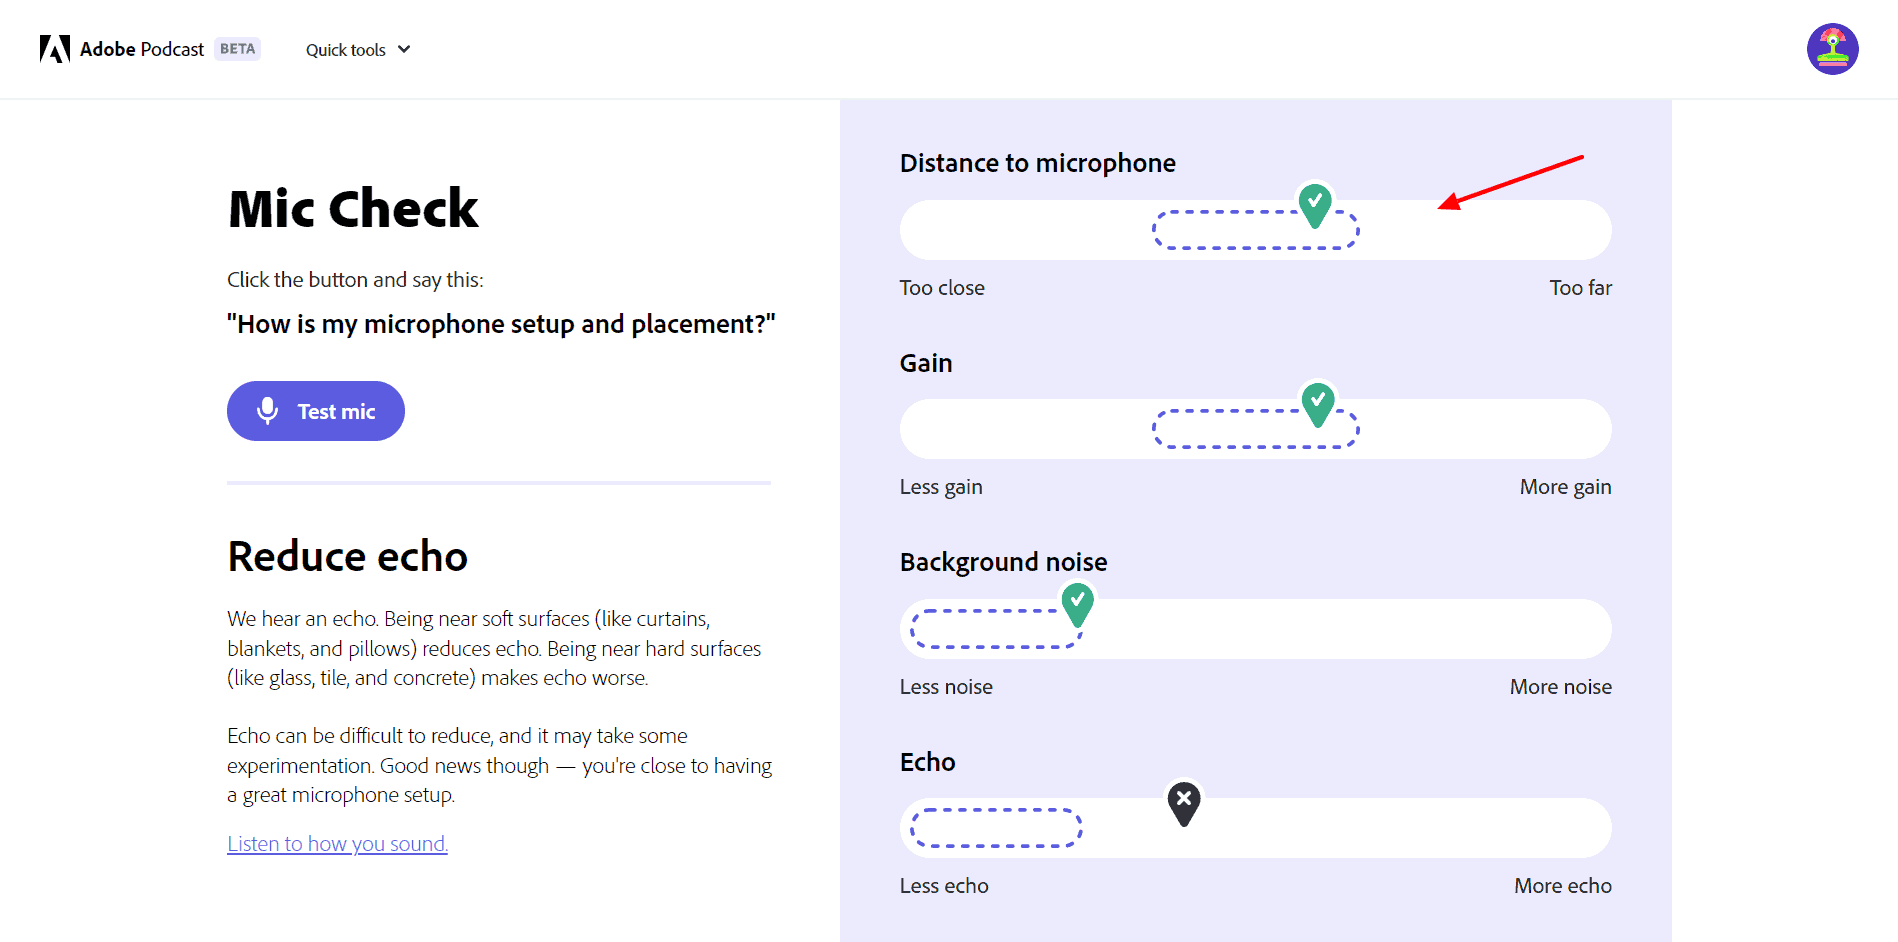Click the Mic Check heading
The width and height of the screenshot is (1898, 942).
353,209
